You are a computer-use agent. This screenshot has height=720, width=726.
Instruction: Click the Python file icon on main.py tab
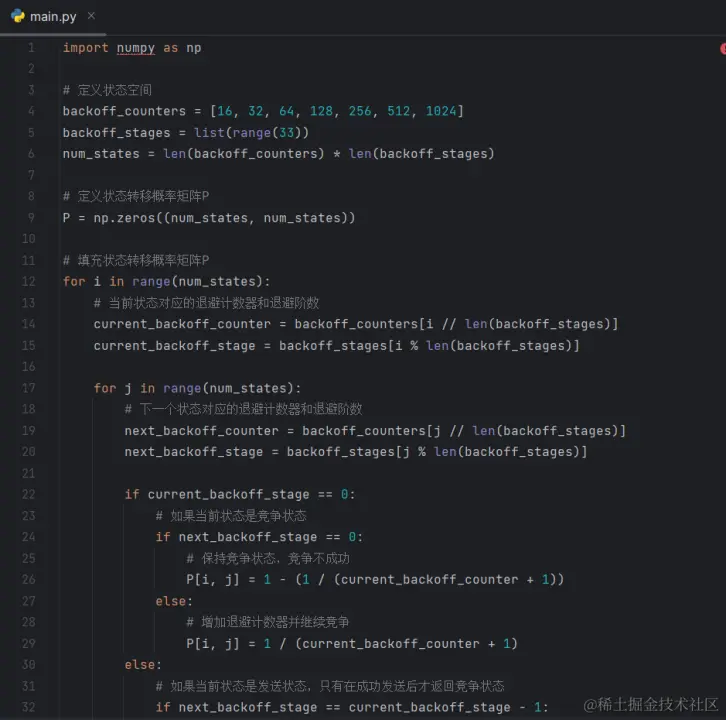18,16
